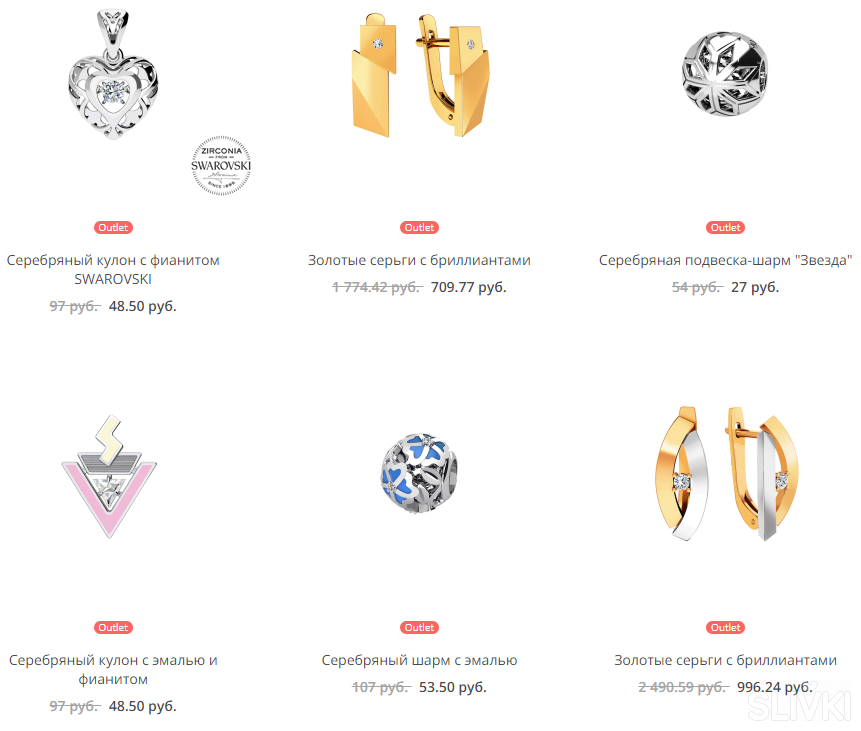
Task: Click the Zirconia from Swarovski badge
Action: coord(221,165)
